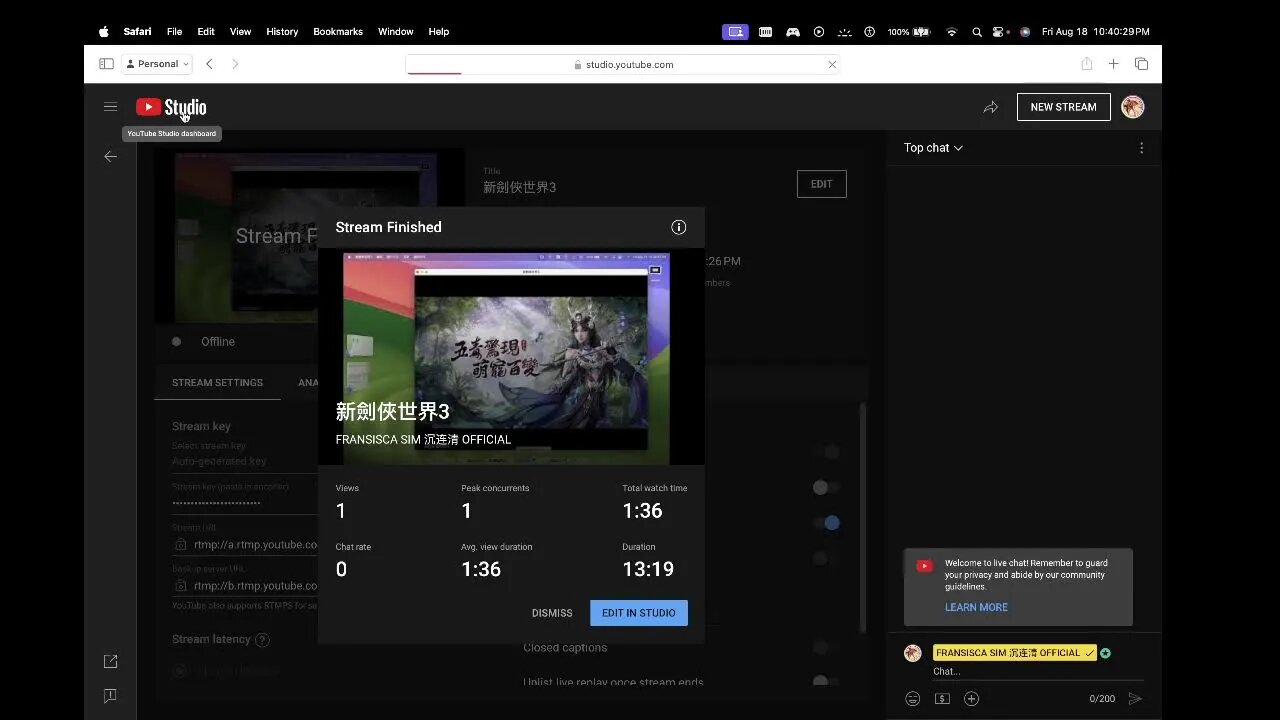Click the send message arrow in chat
Screen dimensions: 1280x720
1134,699
